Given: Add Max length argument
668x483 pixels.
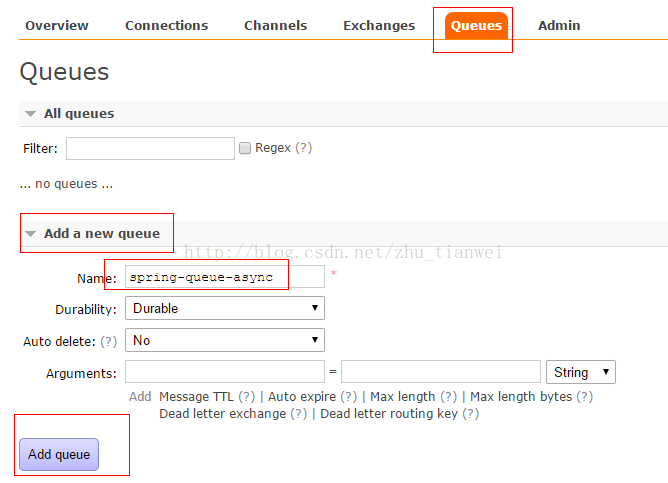Looking at the screenshot, I should tap(403, 397).
